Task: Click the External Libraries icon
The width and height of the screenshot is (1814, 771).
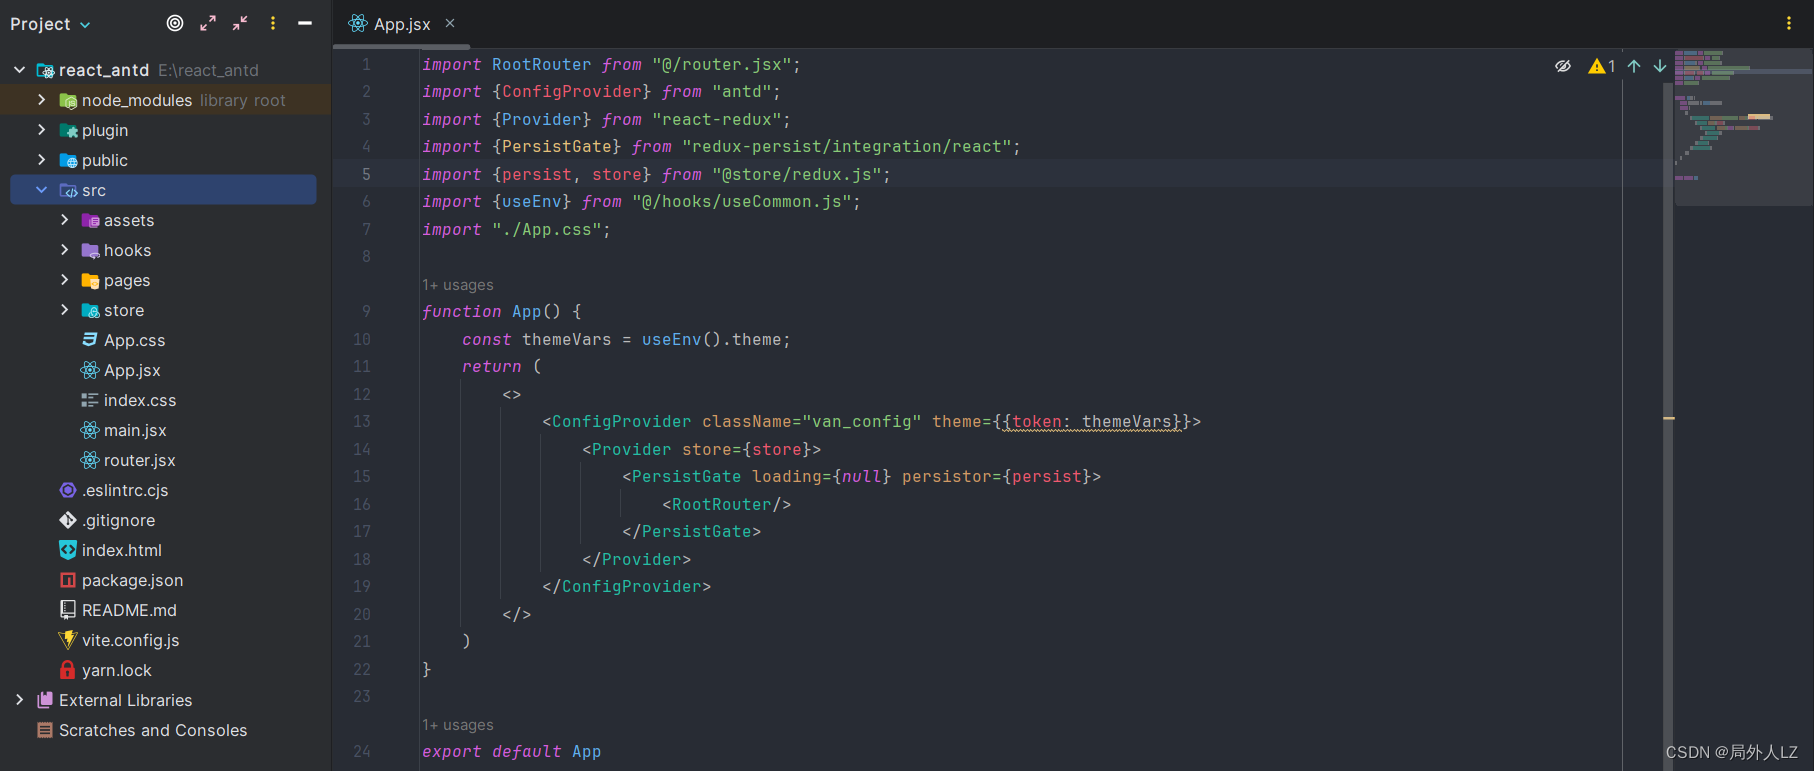Action: click(45, 700)
